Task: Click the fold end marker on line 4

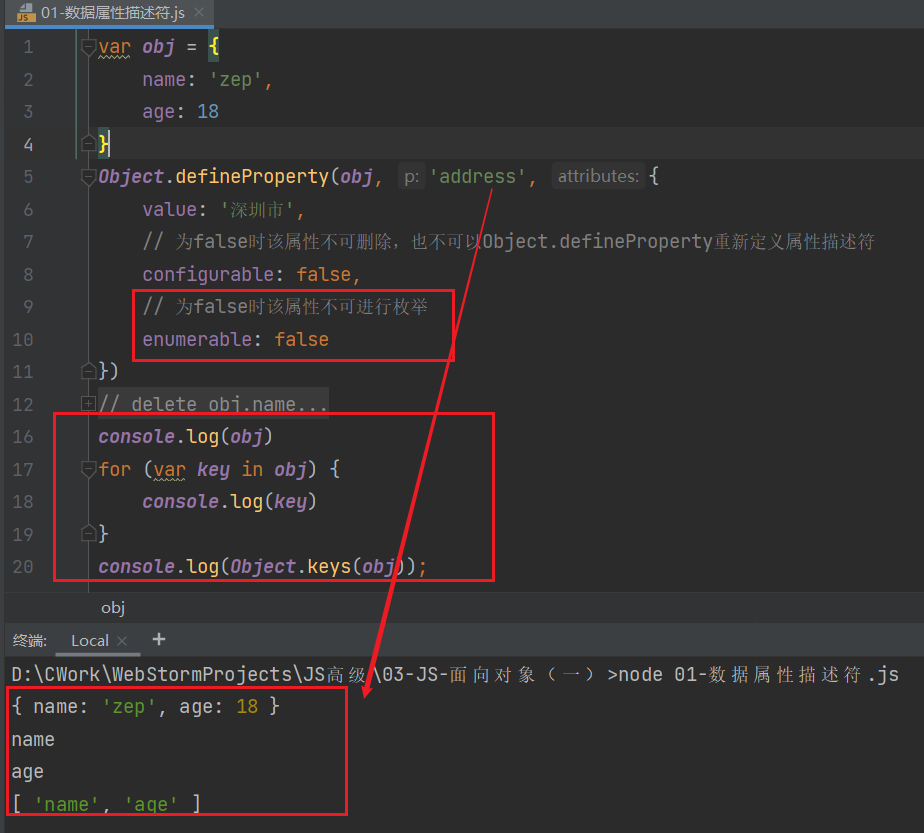Action: coord(88,143)
